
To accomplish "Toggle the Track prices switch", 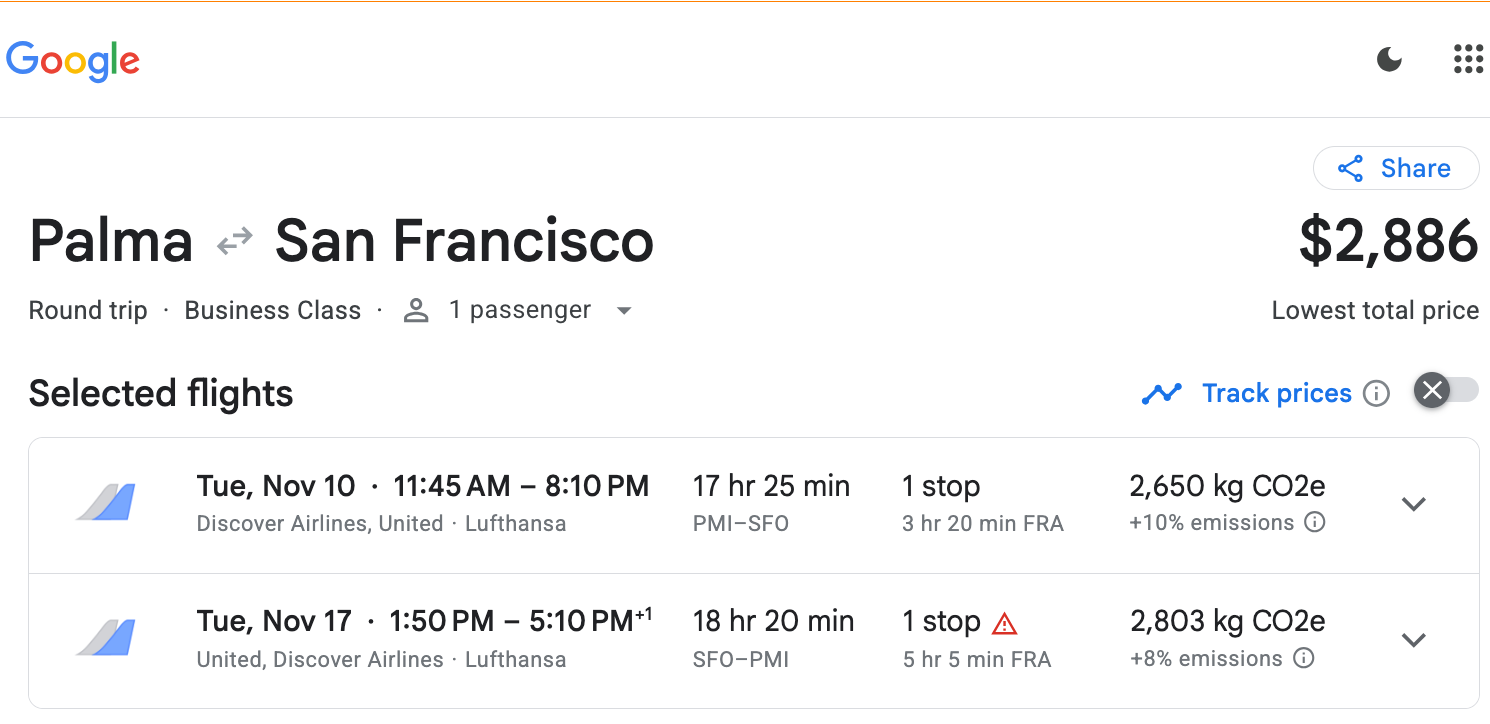I will 1446,390.
